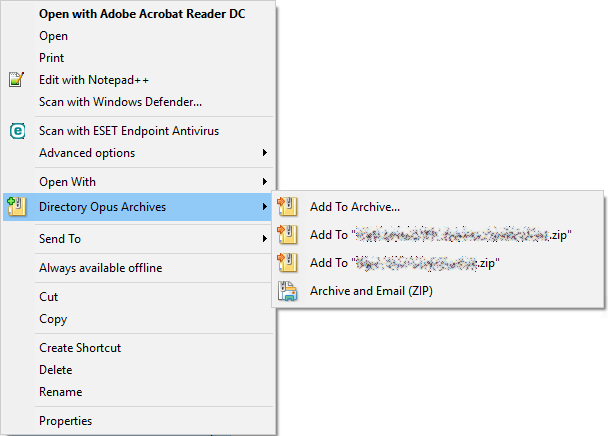This screenshot has height=436, width=608.
Task: Expand the Send To submenu arrow
Action: (264, 238)
